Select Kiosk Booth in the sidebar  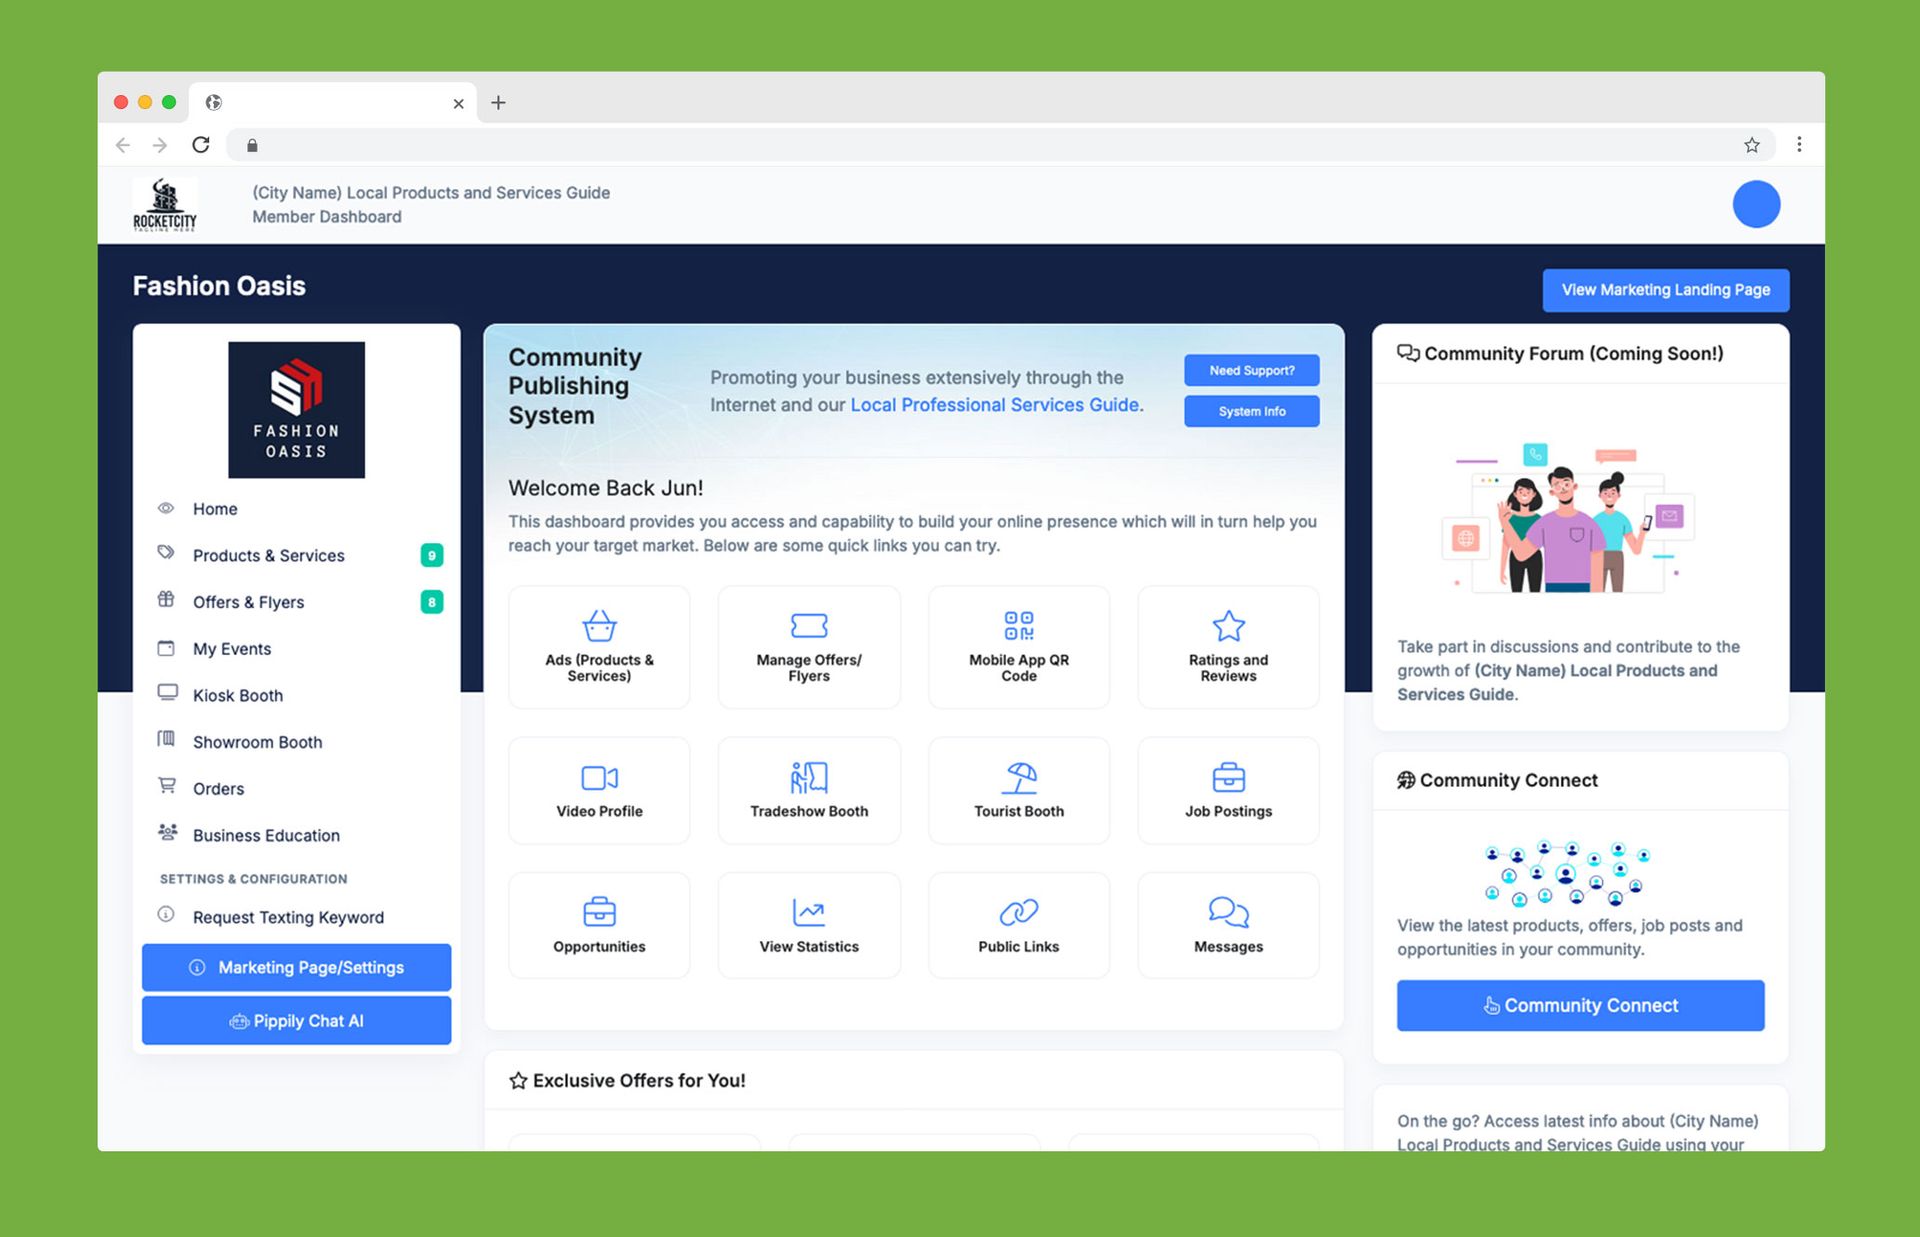coord(238,695)
